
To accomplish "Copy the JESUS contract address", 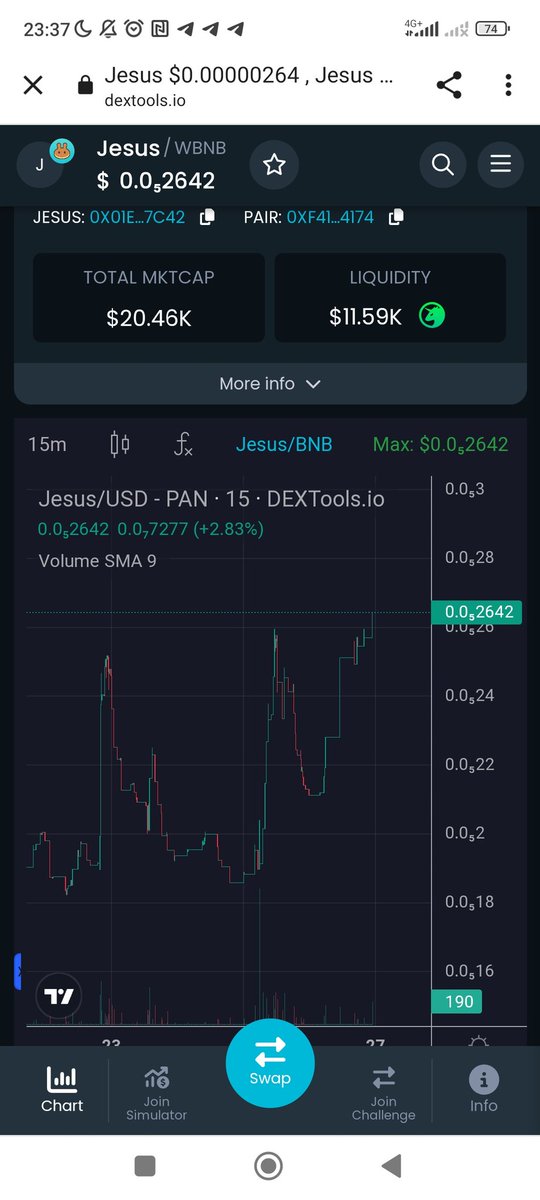I will (x=207, y=217).
